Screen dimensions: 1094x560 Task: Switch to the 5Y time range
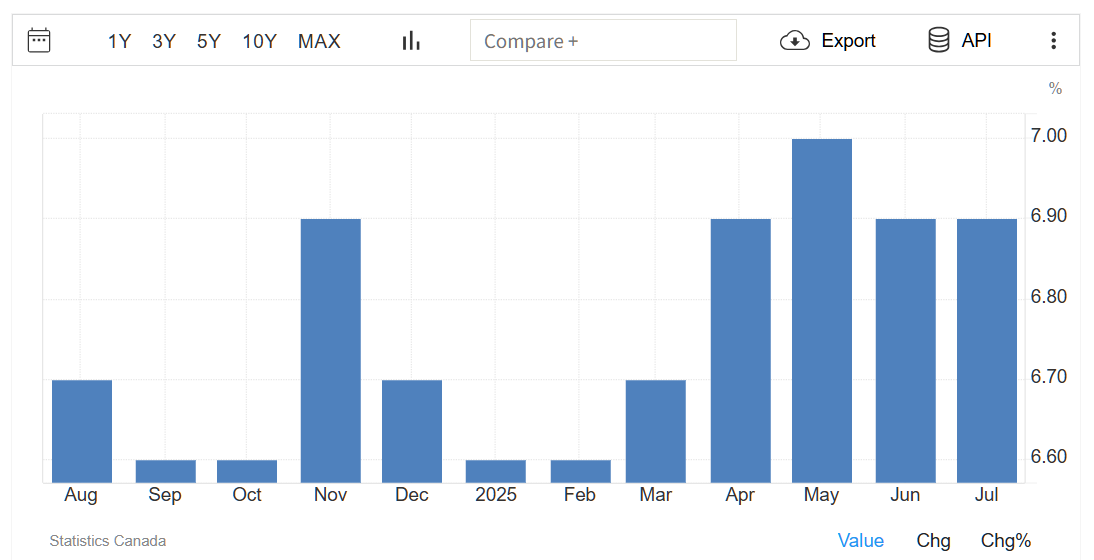(209, 41)
